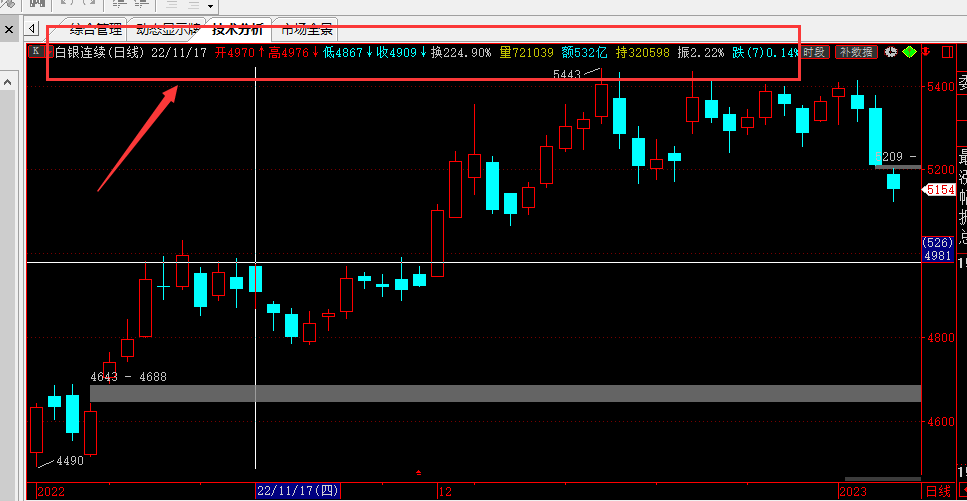The height and width of the screenshot is (501, 967).
Task: Click the low label 4490
Action: coord(70,460)
